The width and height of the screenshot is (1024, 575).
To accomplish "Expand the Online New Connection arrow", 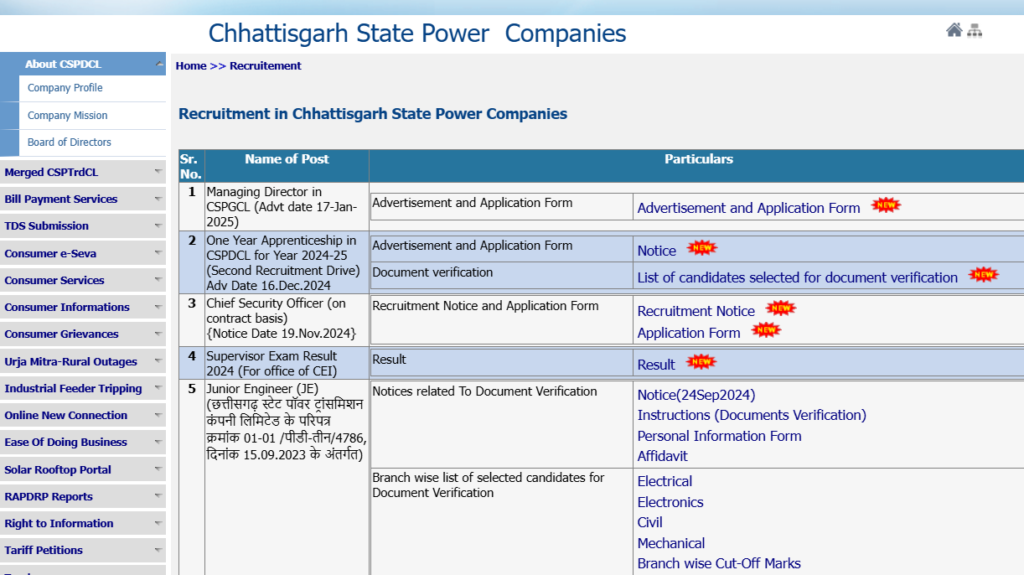I will click(x=158, y=415).
